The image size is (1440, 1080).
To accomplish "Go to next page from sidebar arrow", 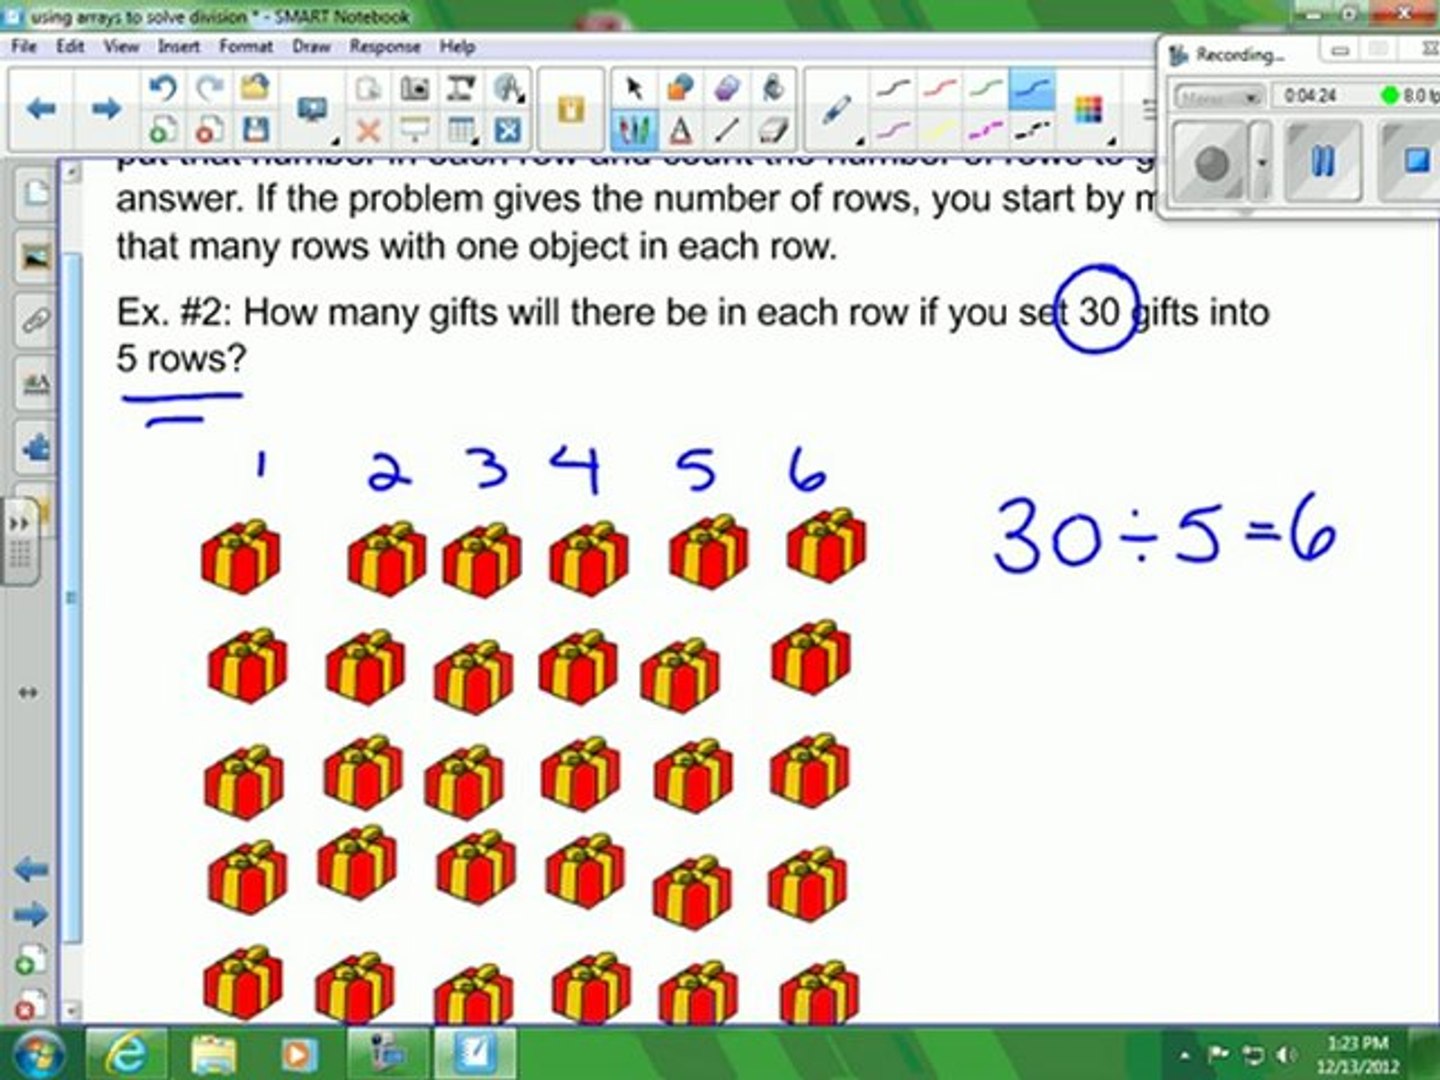I will tap(31, 914).
